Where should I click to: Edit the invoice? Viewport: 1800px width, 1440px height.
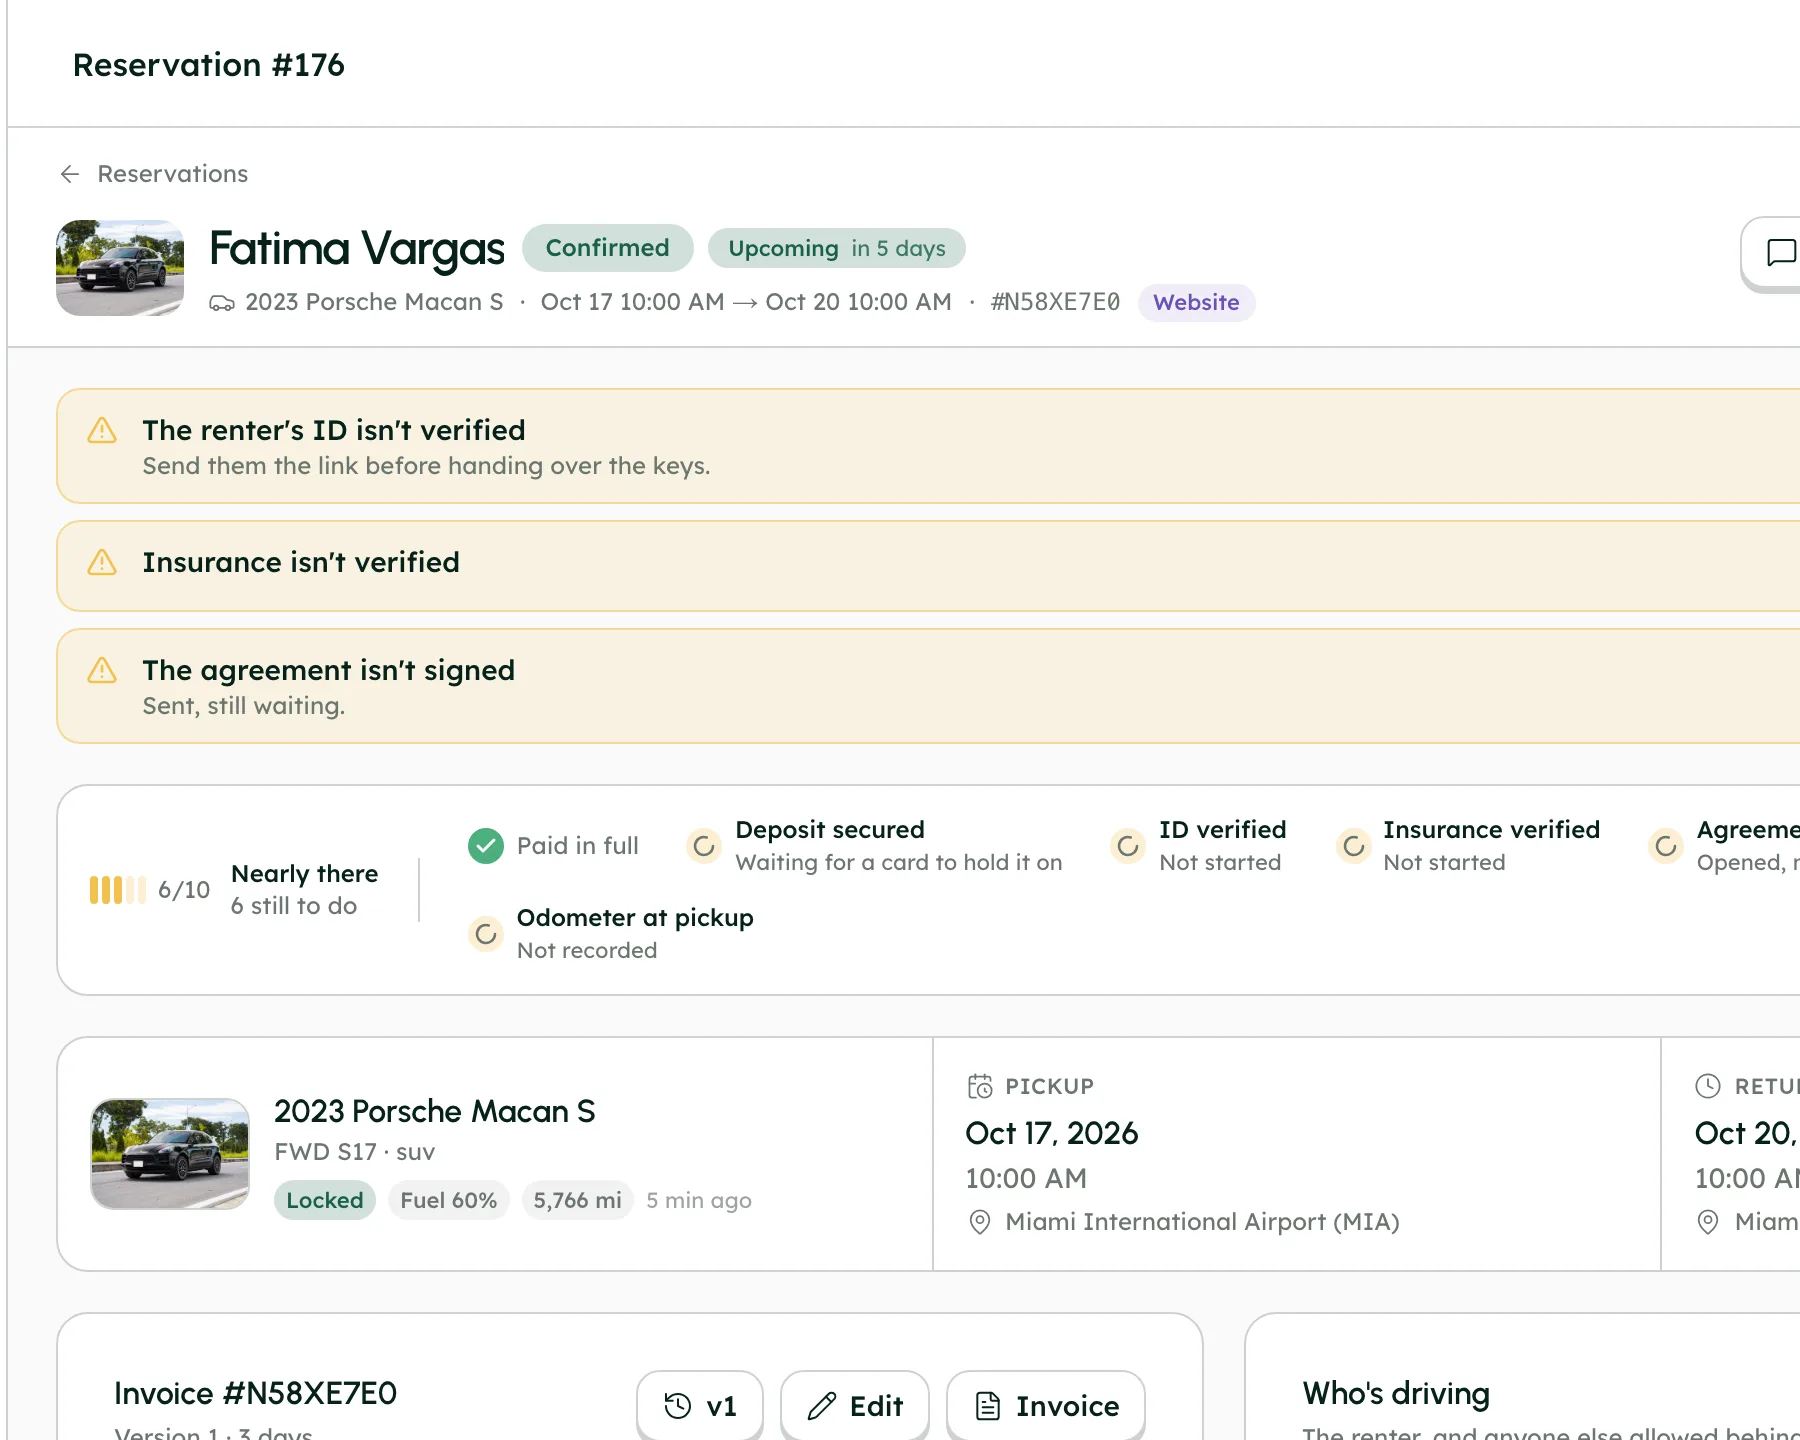[855, 1406]
